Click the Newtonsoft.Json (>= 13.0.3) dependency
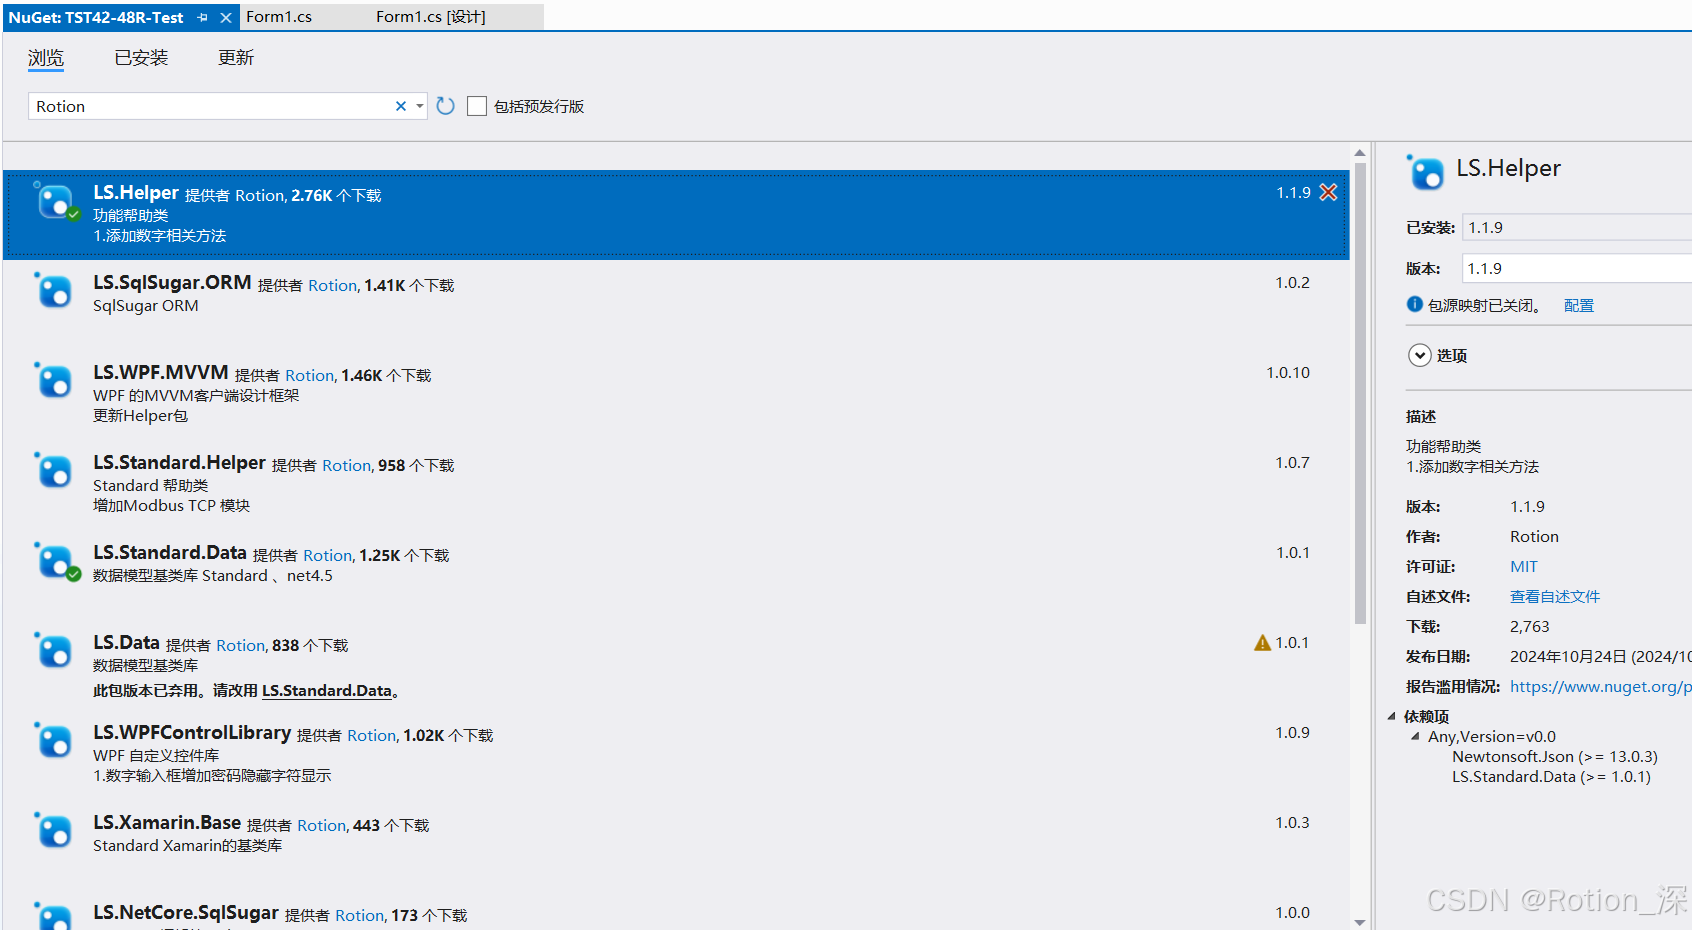1692x930 pixels. coord(1555,756)
